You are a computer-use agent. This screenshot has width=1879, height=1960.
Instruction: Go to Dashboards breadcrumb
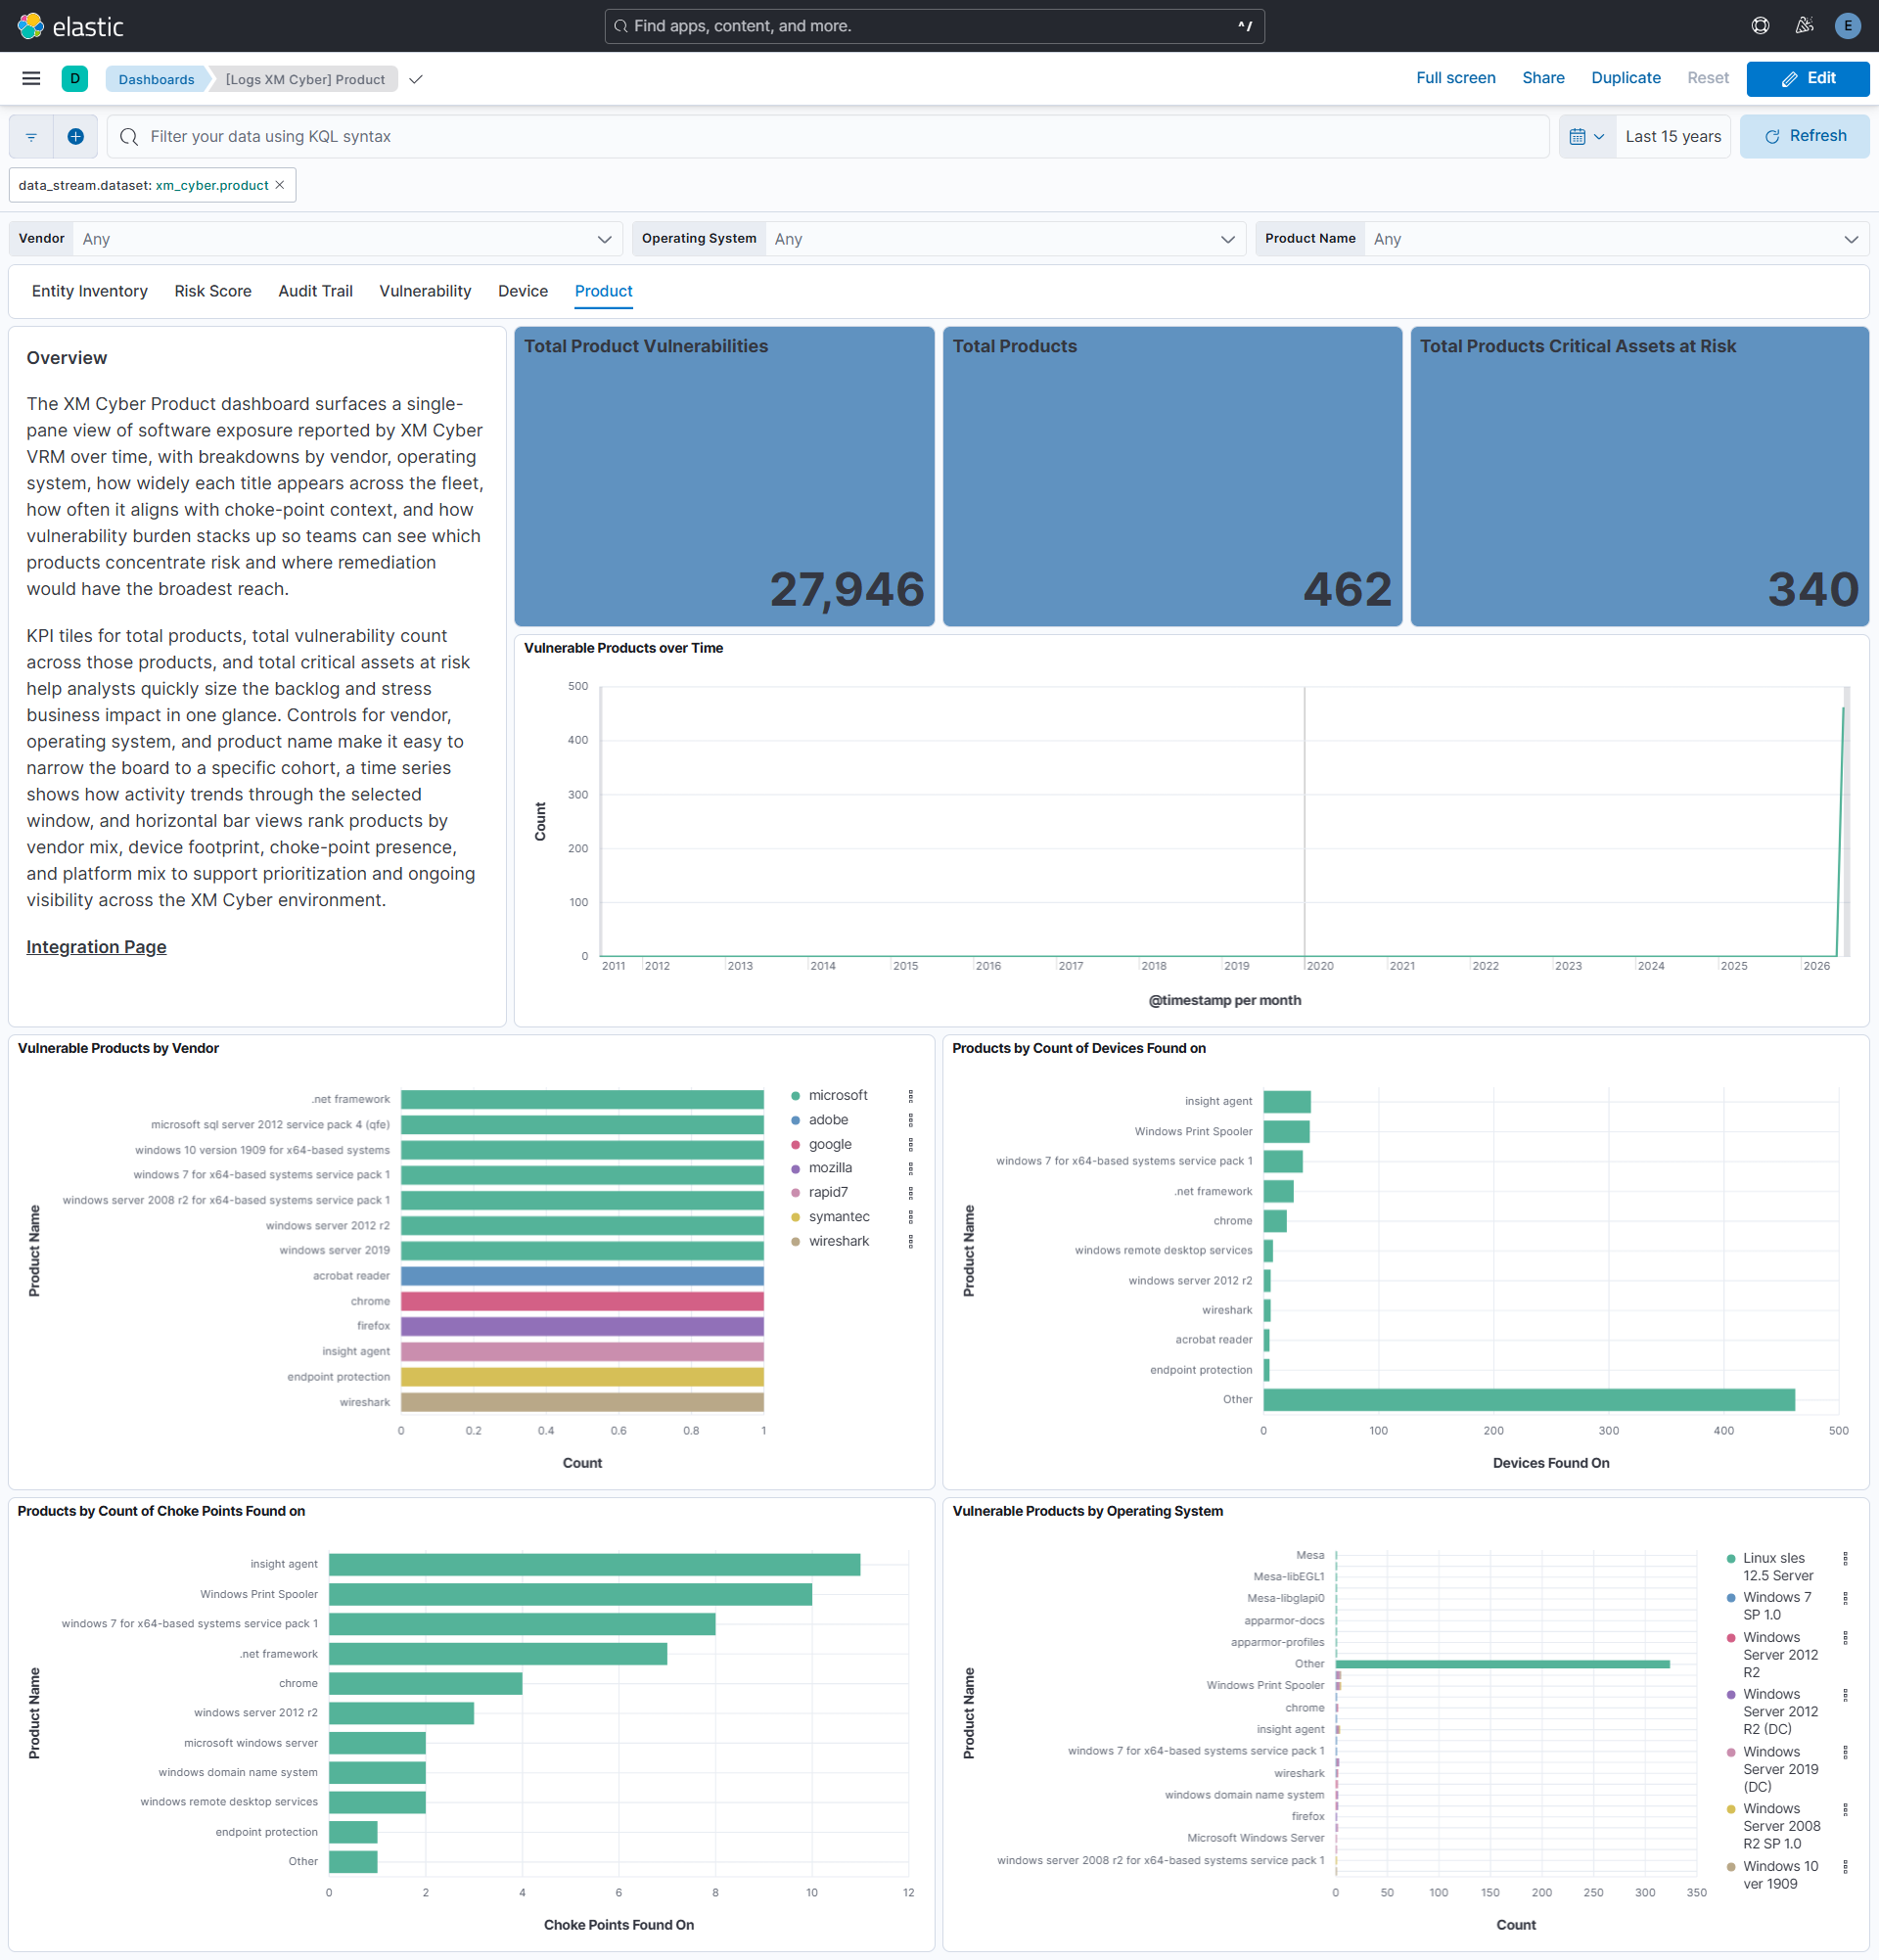[x=156, y=80]
